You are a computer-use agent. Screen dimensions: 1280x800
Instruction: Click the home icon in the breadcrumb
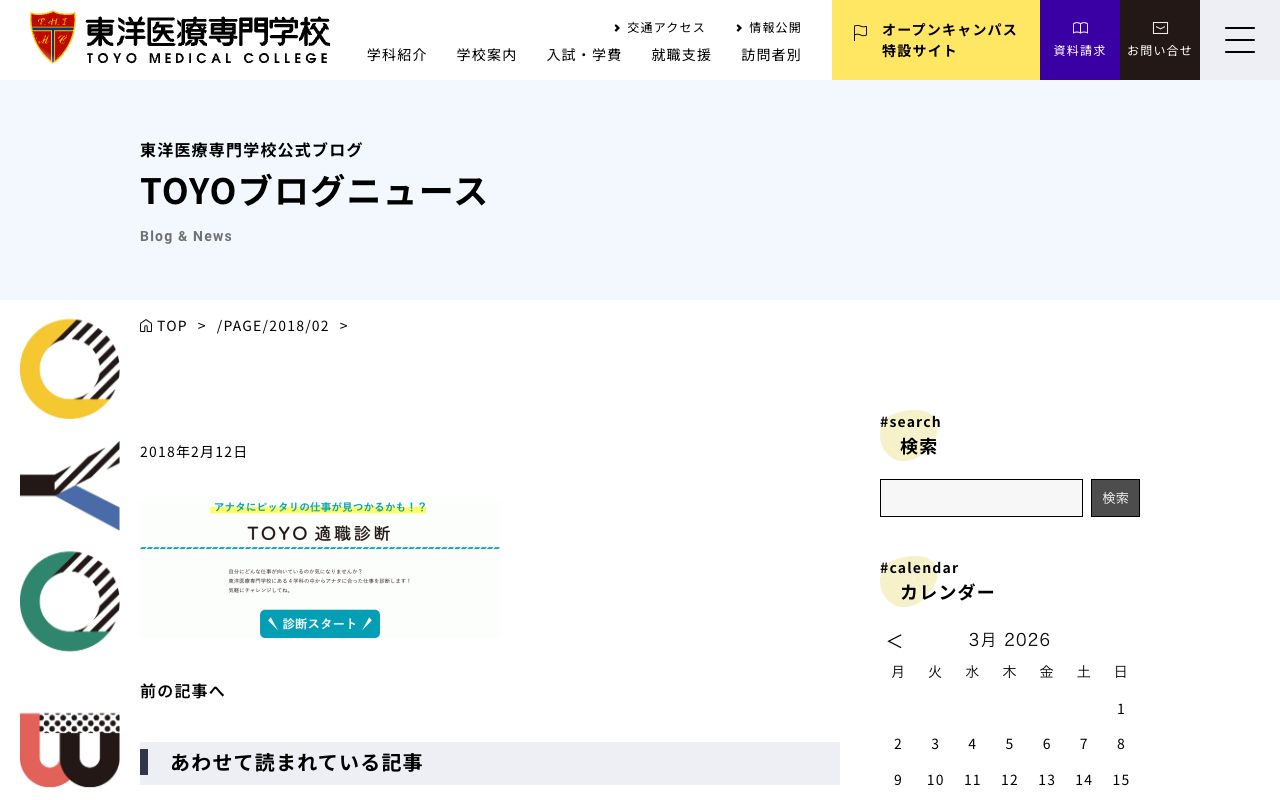pos(146,325)
